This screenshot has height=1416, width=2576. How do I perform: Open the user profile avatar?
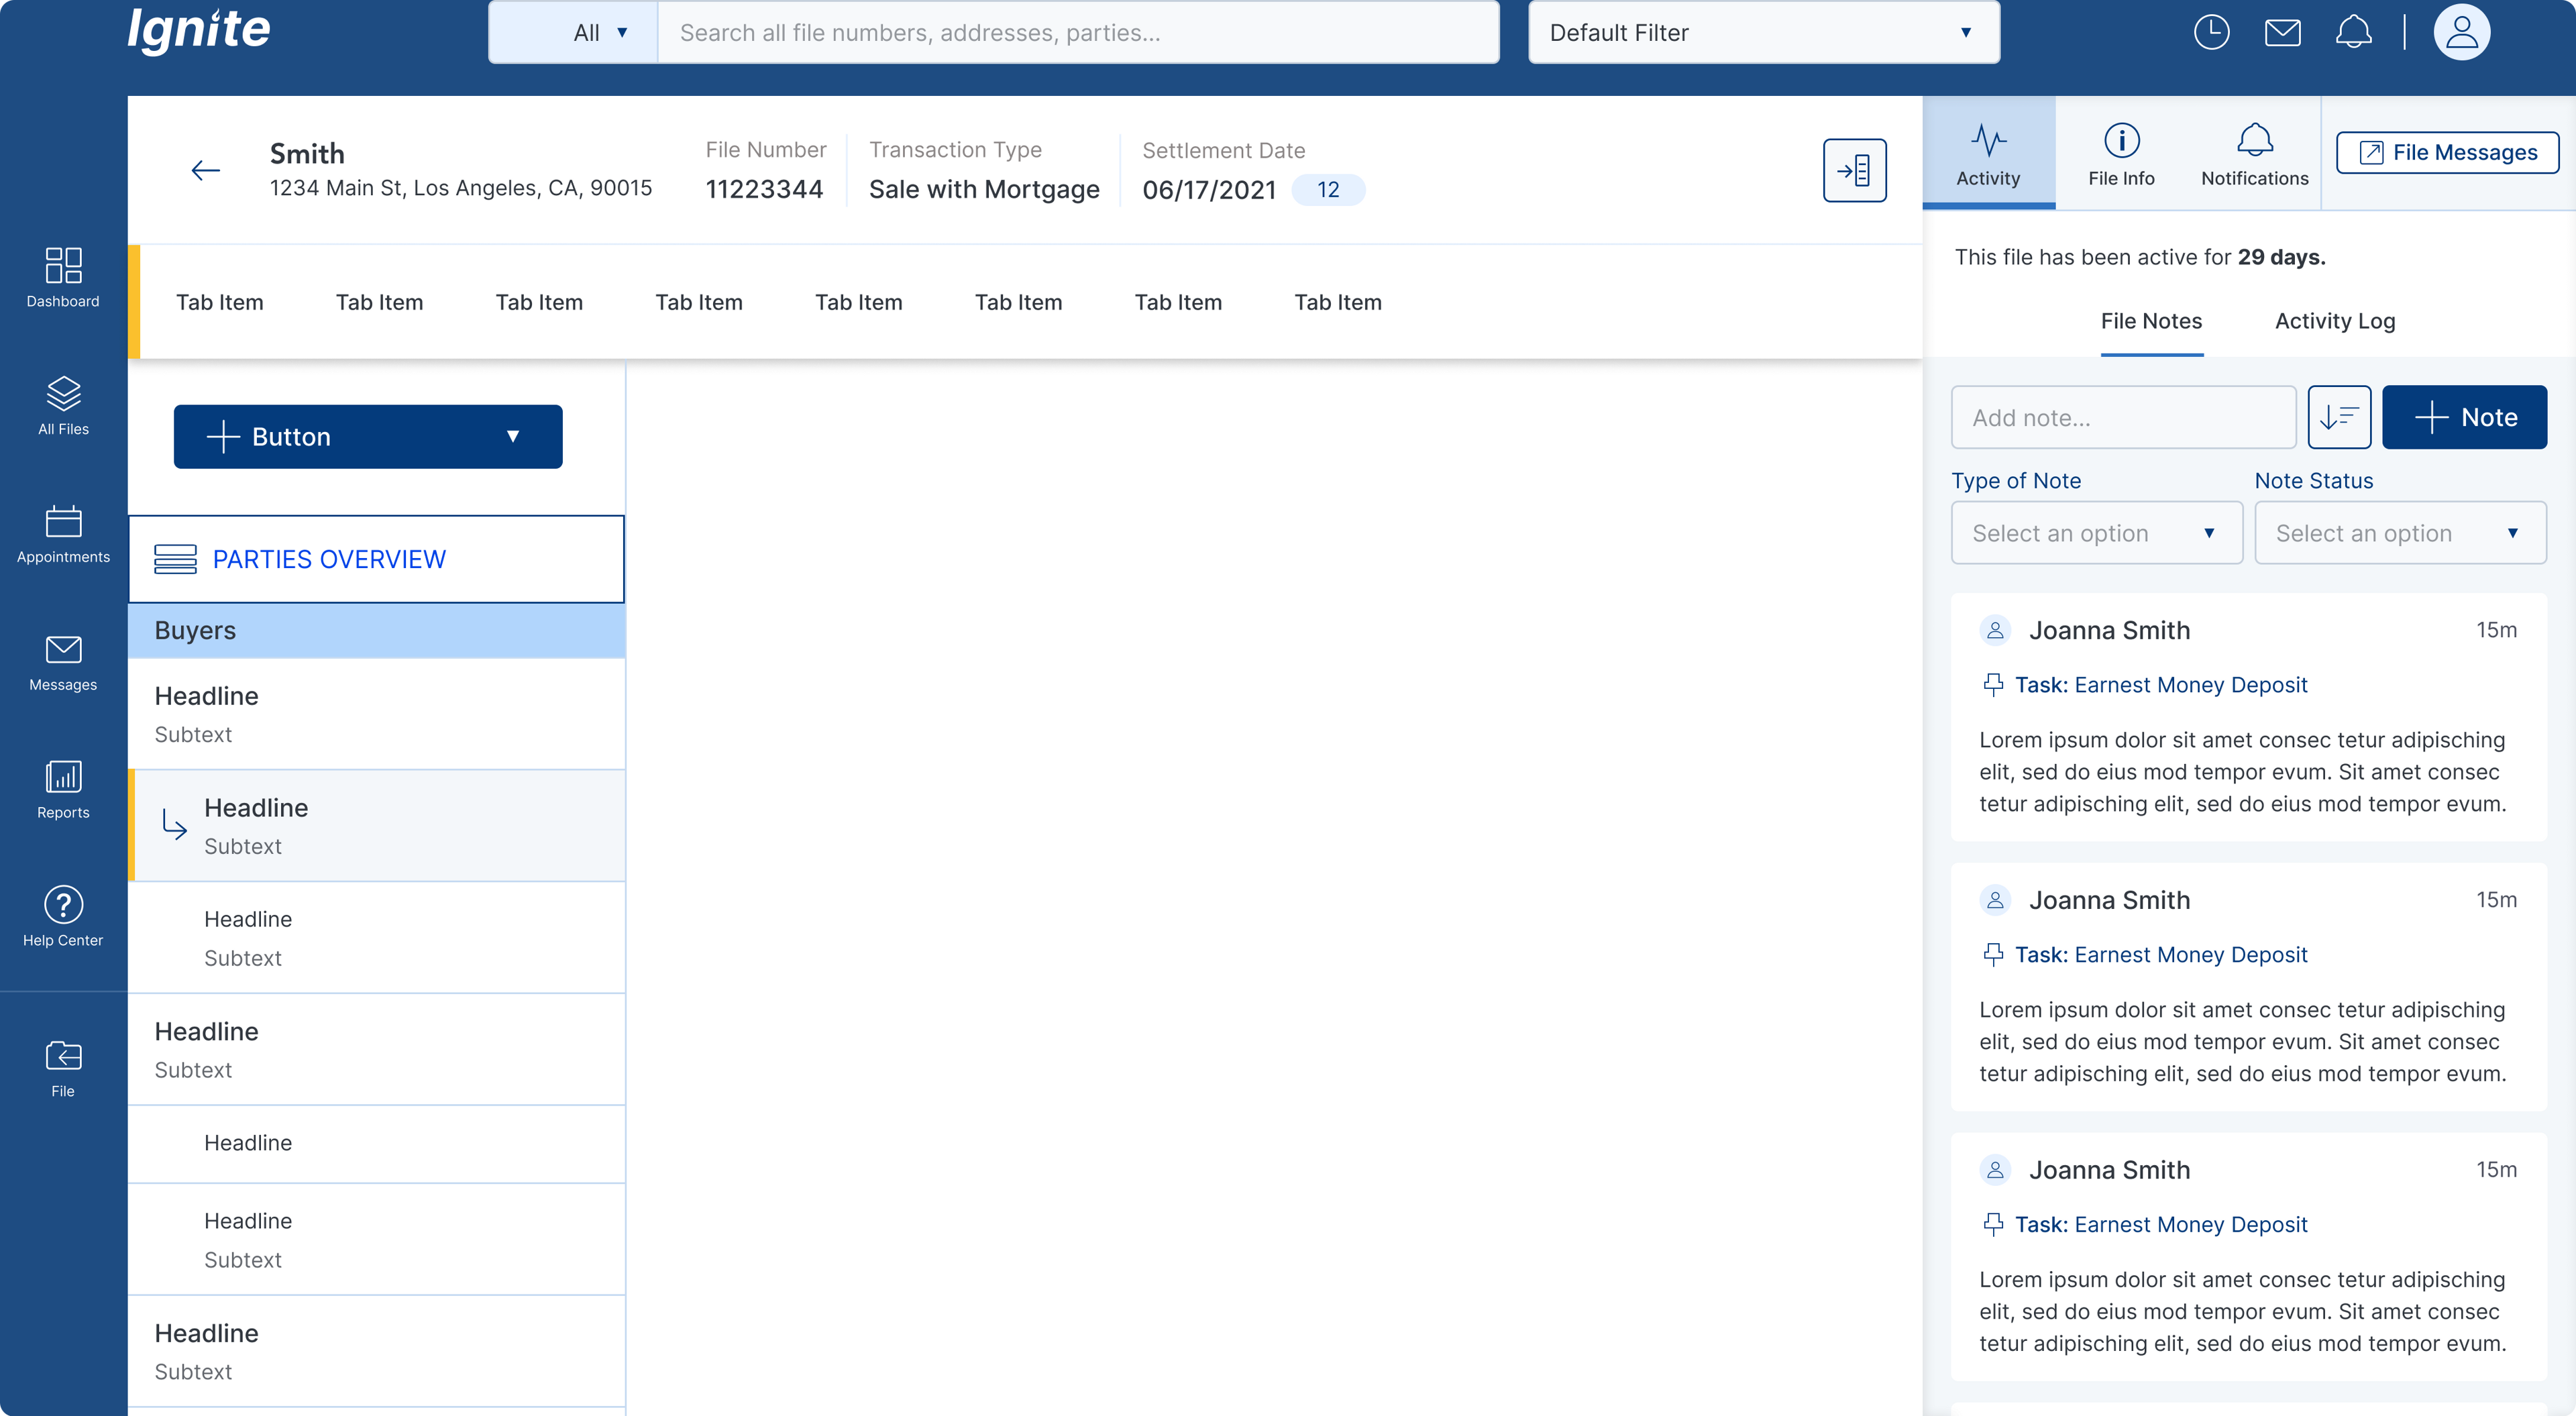click(2461, 32)
